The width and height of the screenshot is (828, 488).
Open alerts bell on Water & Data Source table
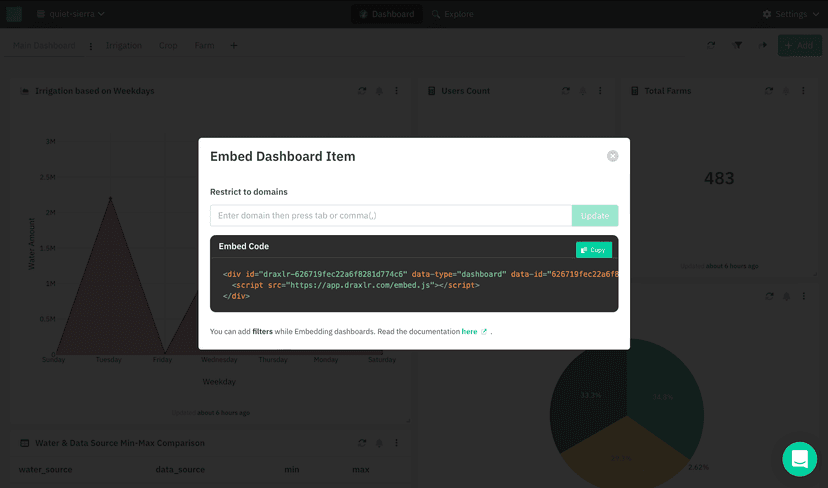[379, 443]
